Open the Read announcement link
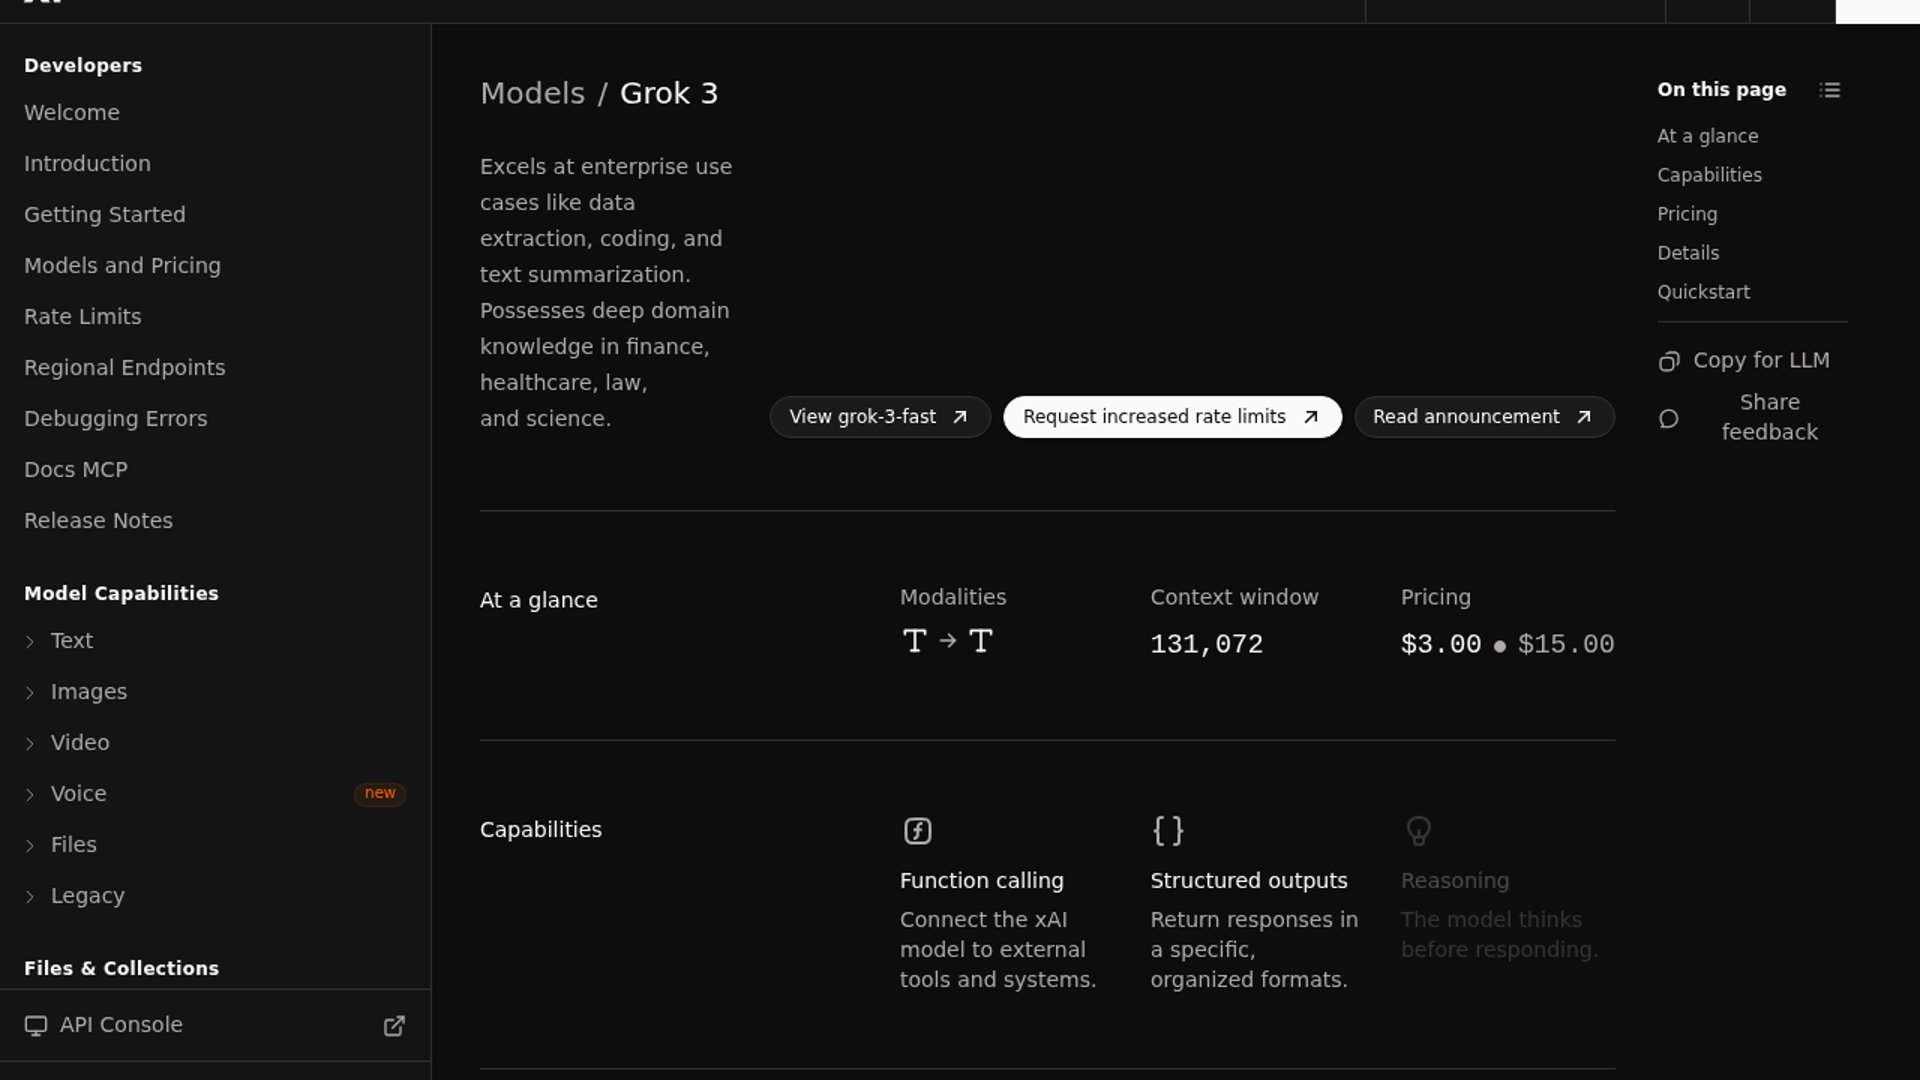1920x1080 pixels. 1483,417
